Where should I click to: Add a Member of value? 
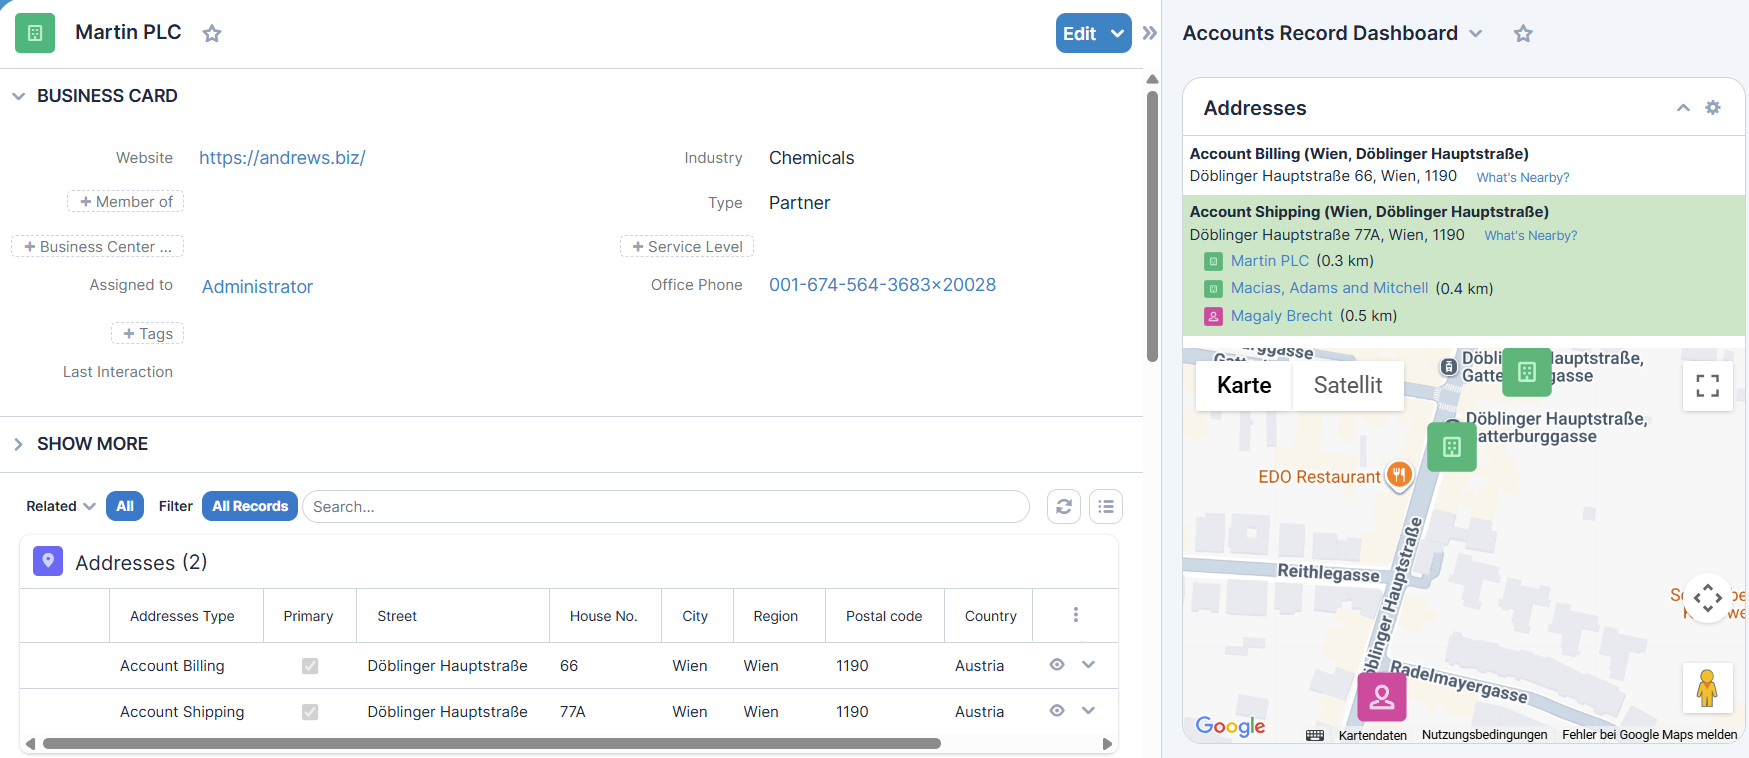(x=126, y=202)
